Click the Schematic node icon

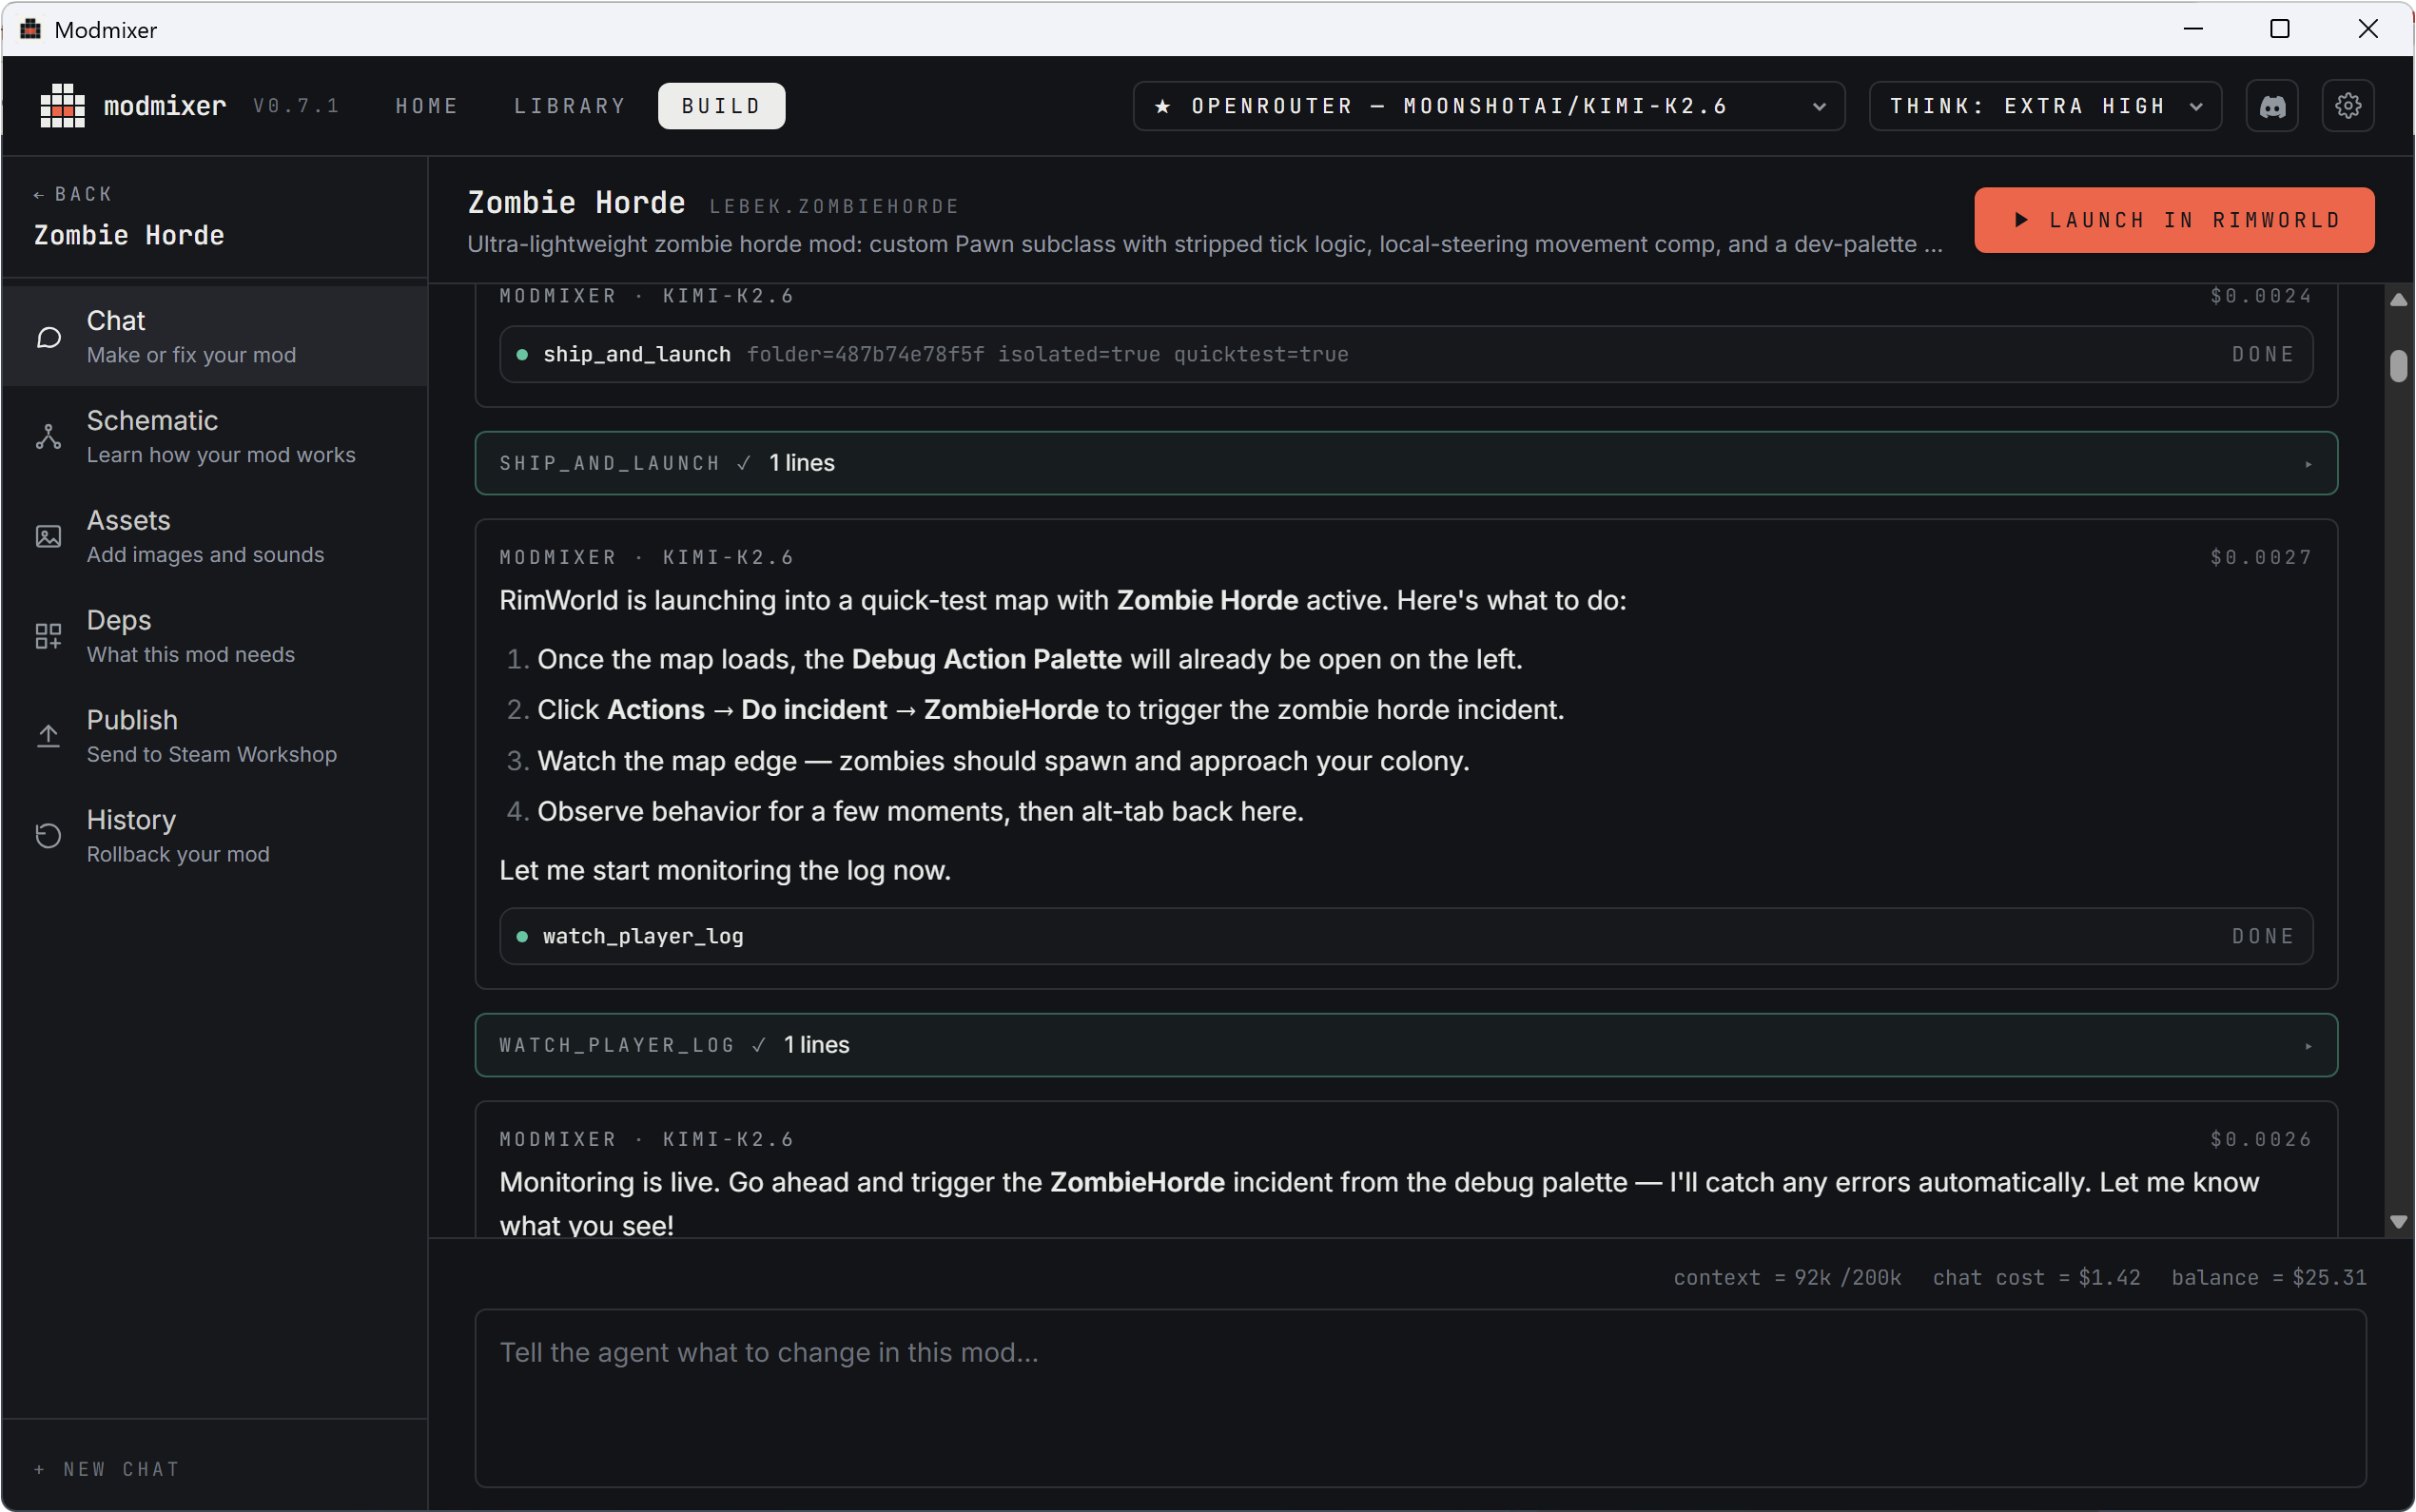pyautogui.click(x=48, y=437)
